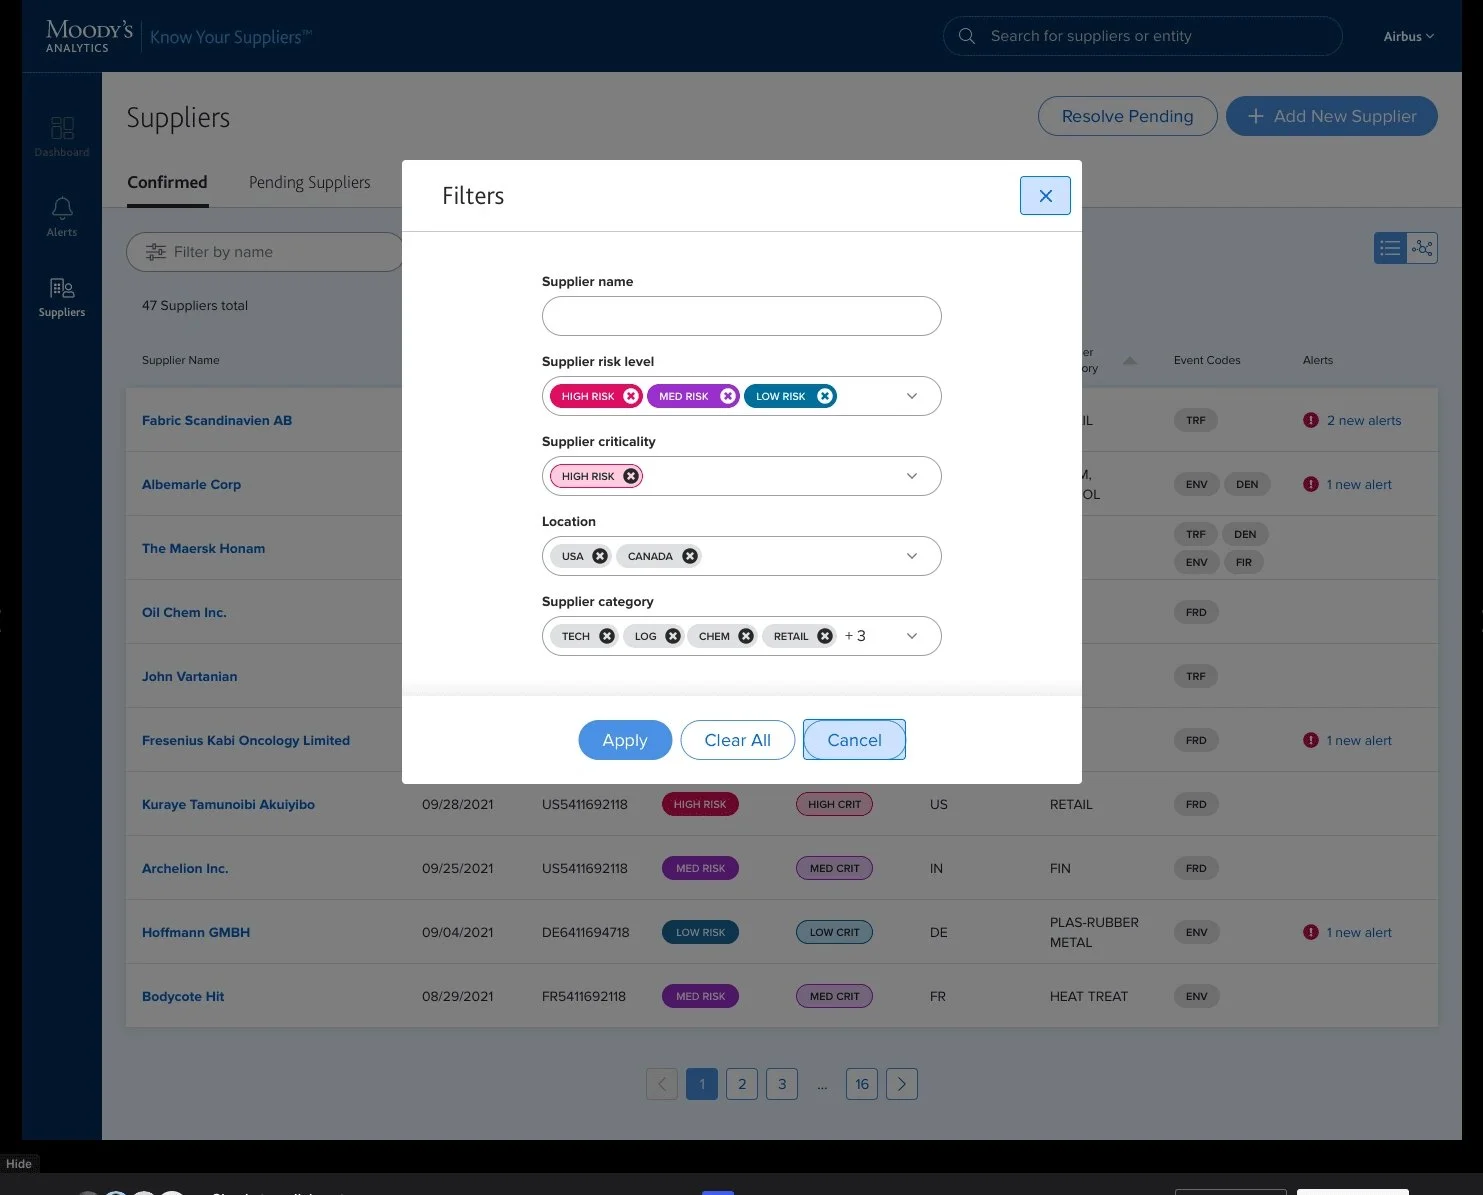Image resolution: width=1483 pixels, height=1195 pixels.
Task: Click Clear All button
Action: point(738,740)
